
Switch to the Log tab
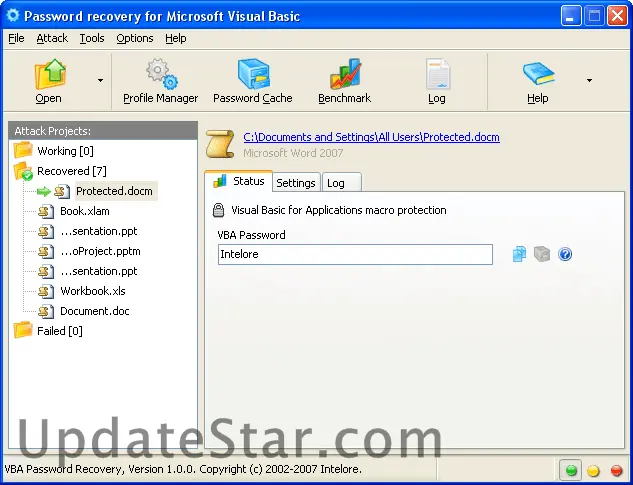coord(342,183)
